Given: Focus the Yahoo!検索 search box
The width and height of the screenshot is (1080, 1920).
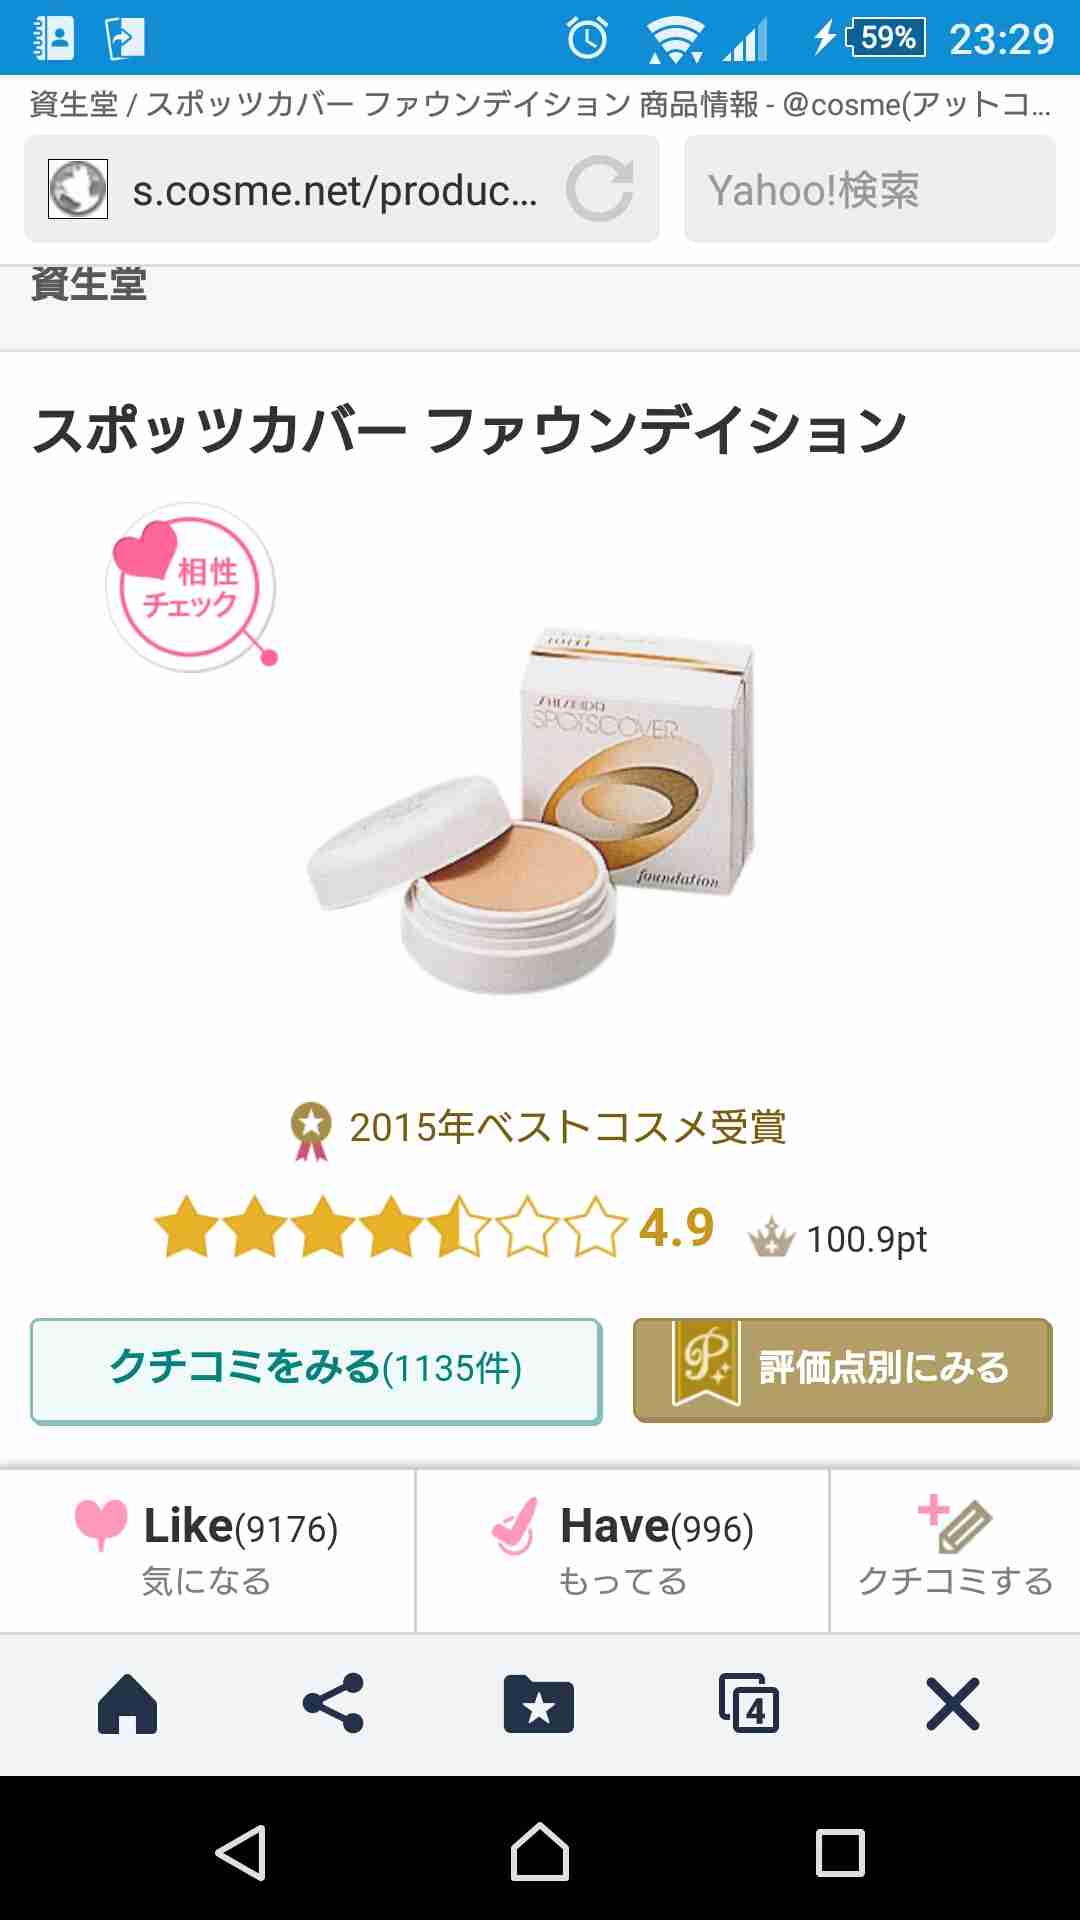Looking at the screenshot, I should tap(869, 190).
